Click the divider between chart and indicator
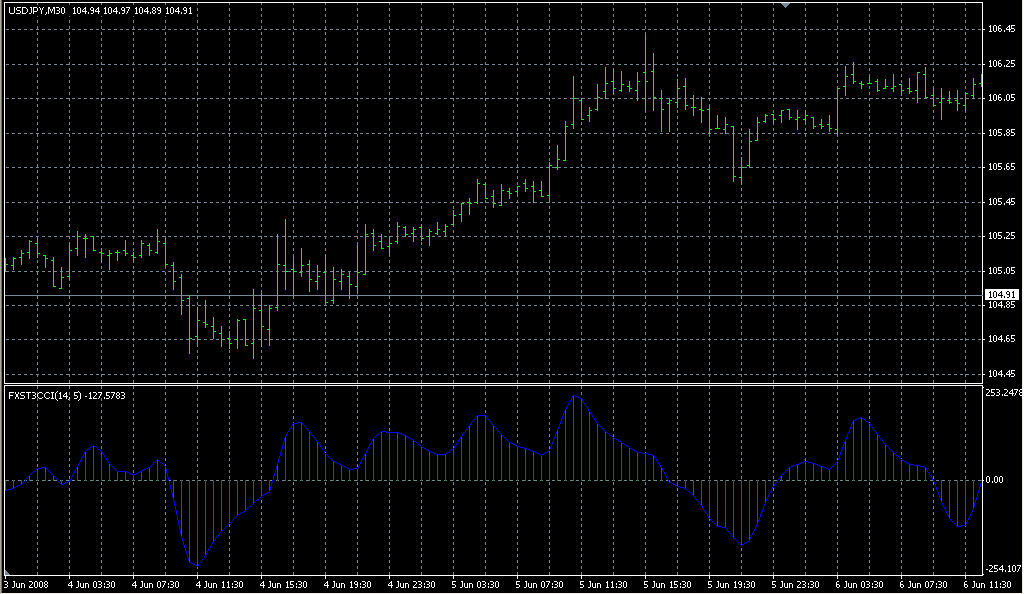This screenshot has width=1024, height=594. (x=490, y=384)
